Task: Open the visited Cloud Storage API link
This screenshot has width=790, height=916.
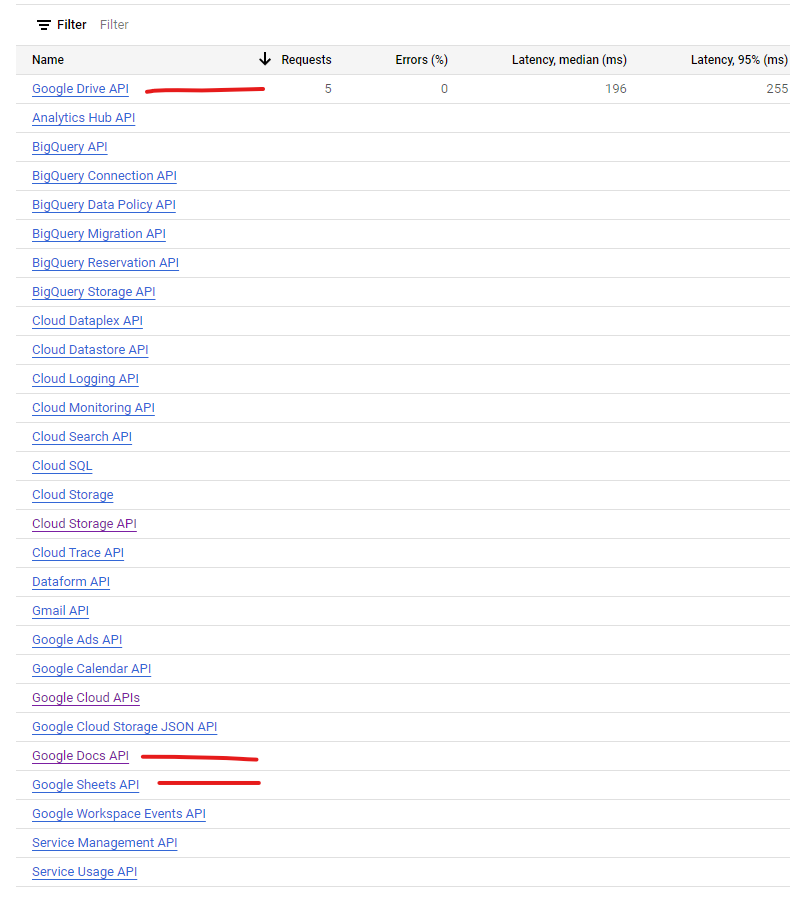Action: 84,524
